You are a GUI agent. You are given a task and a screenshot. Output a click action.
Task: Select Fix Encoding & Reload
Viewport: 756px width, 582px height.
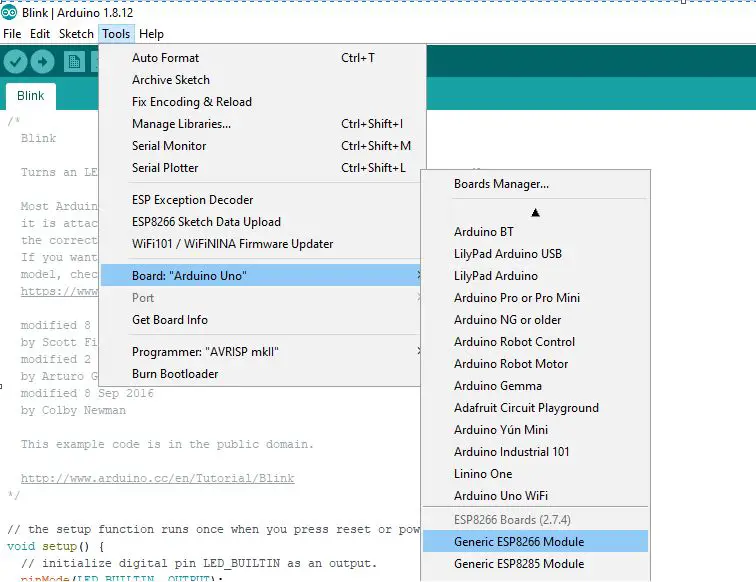pyautogui.click(x=262, y=102)
